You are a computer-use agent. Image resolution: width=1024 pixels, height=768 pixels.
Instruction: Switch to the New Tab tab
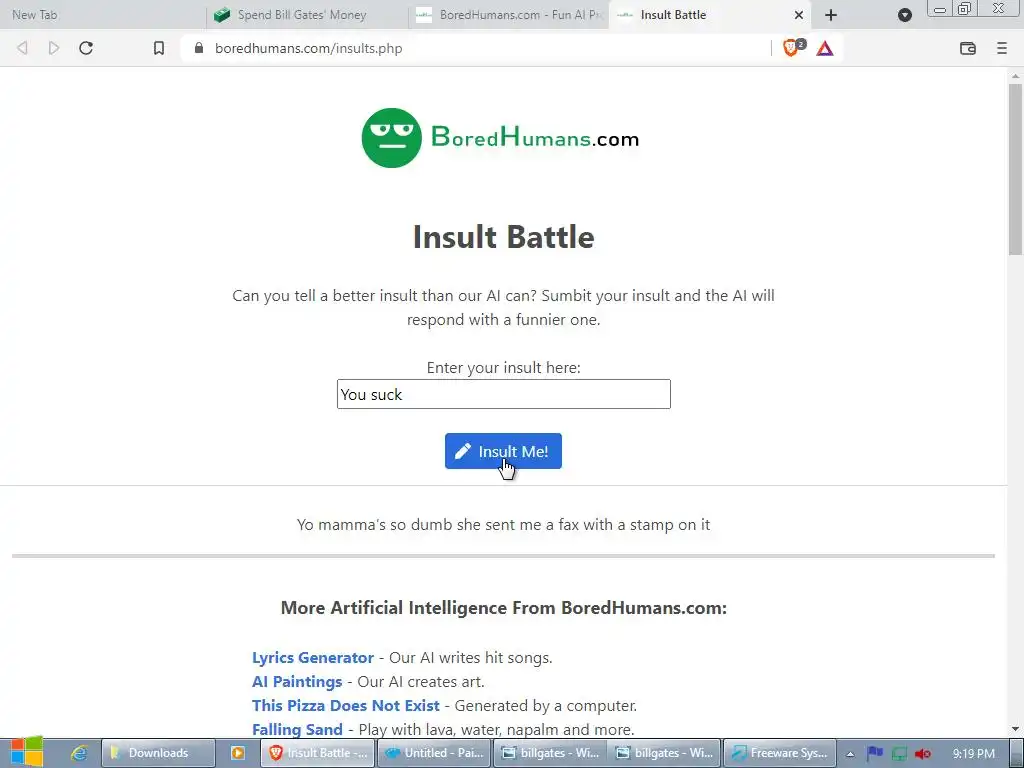point(103,14)
